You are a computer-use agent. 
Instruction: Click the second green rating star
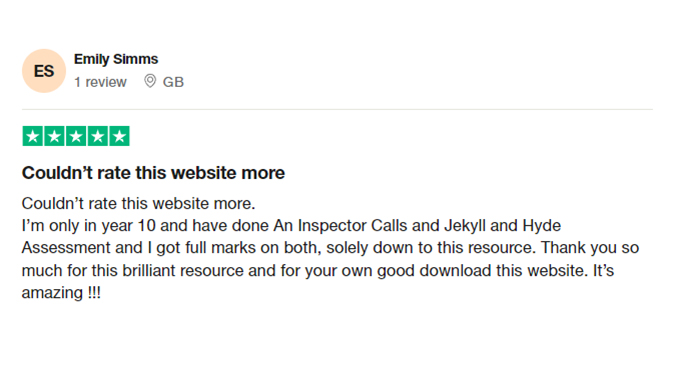point(54,136)
